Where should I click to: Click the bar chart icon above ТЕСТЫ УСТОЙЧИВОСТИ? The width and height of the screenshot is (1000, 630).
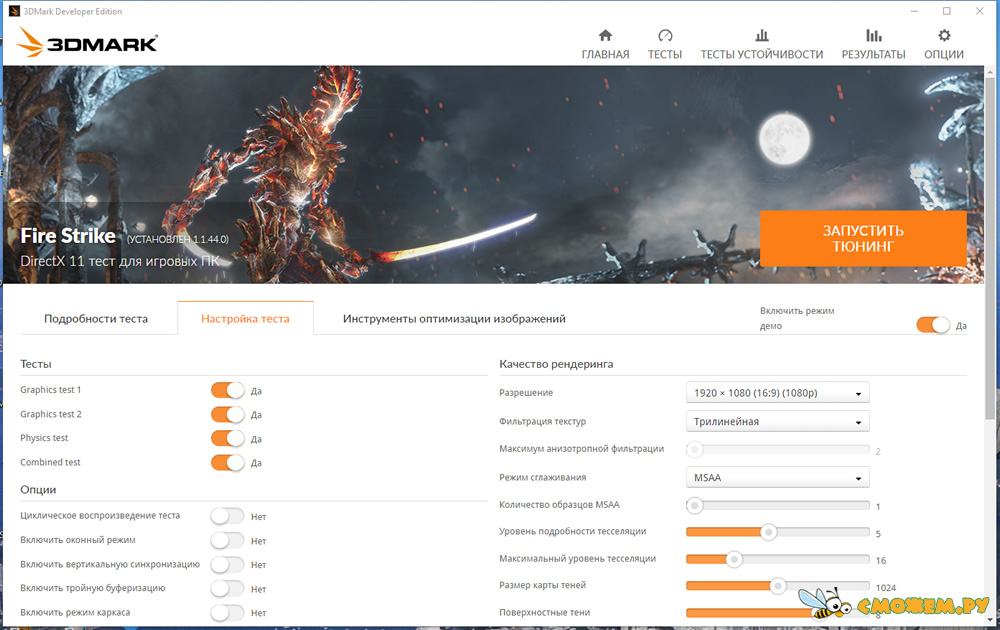(761, 35)
